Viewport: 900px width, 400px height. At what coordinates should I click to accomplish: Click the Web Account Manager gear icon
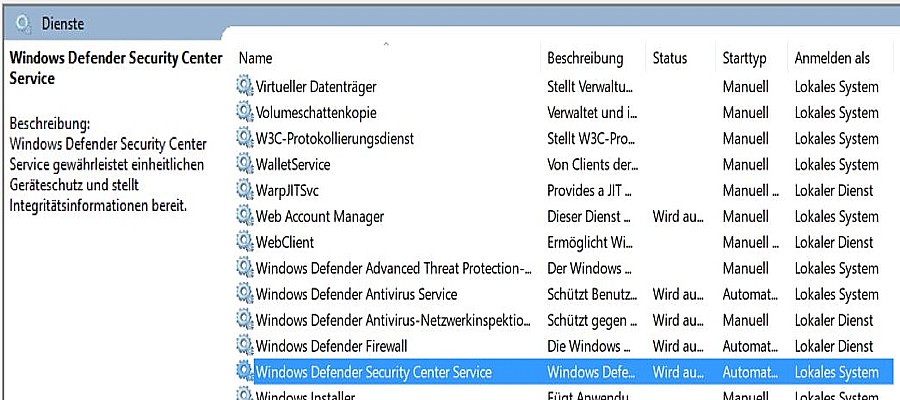(x=245, y=216)
